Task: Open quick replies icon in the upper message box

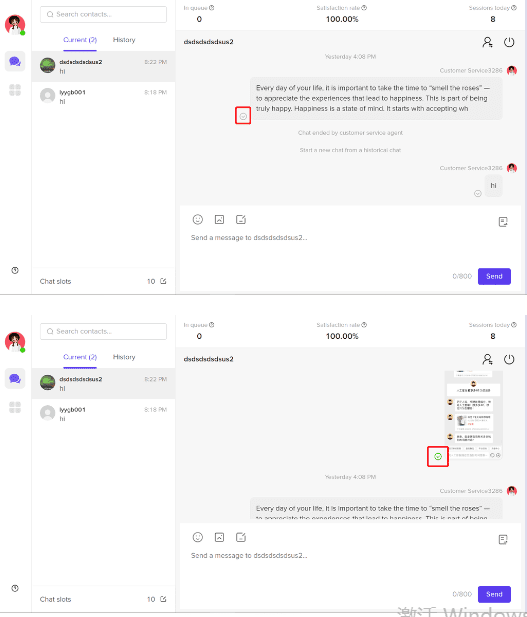Action: tap(503, 222)
